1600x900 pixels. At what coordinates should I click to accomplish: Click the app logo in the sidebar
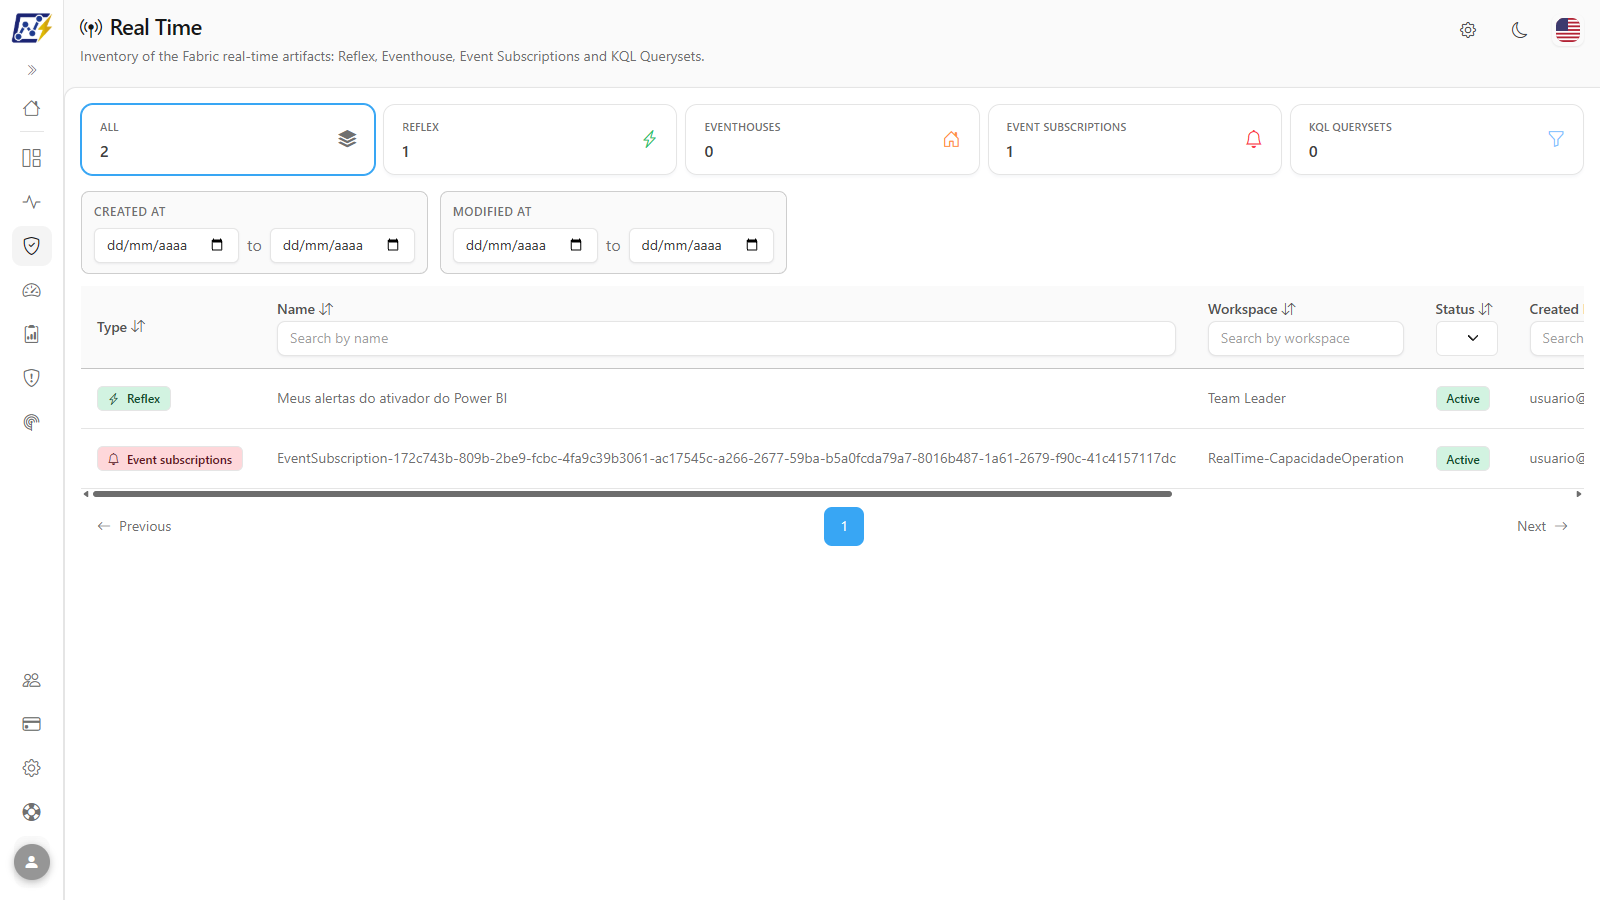[x=32, y=27]
